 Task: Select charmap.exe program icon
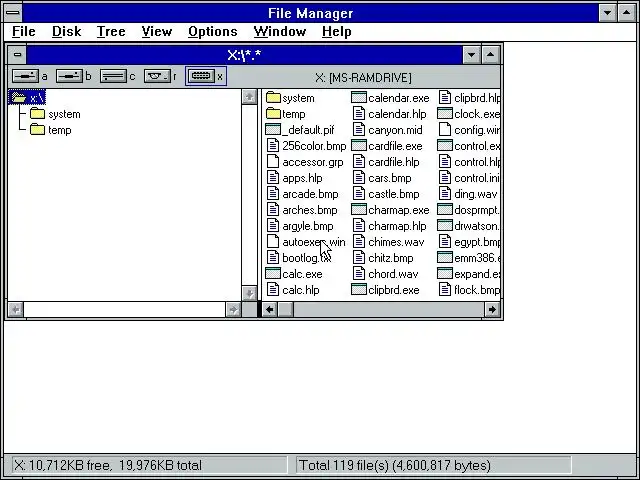click(x=359, y=209)
